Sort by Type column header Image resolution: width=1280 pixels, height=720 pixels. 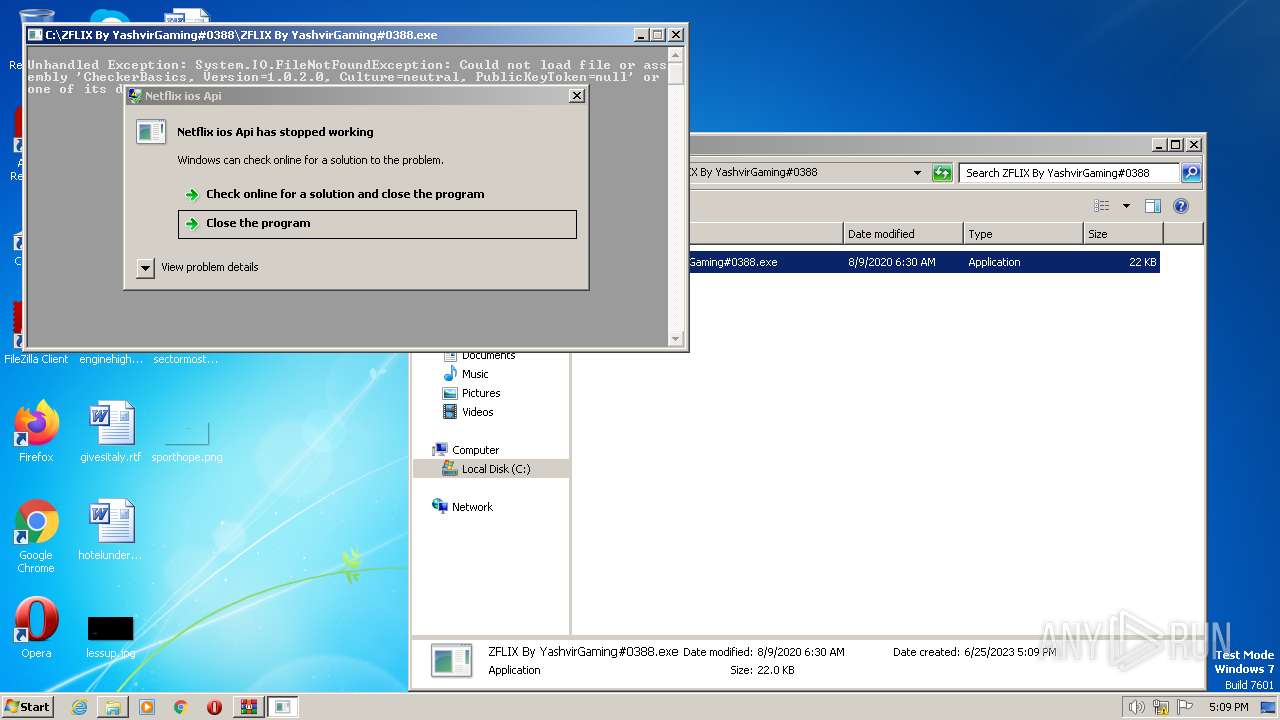(1023, 234)
